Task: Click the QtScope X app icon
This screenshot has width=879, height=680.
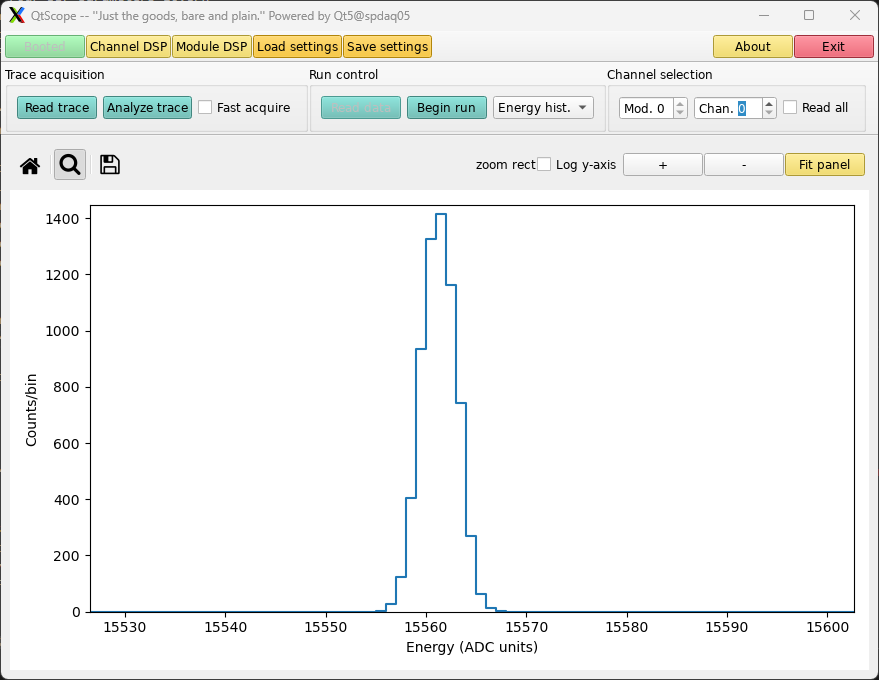Action: pos(16,15)
